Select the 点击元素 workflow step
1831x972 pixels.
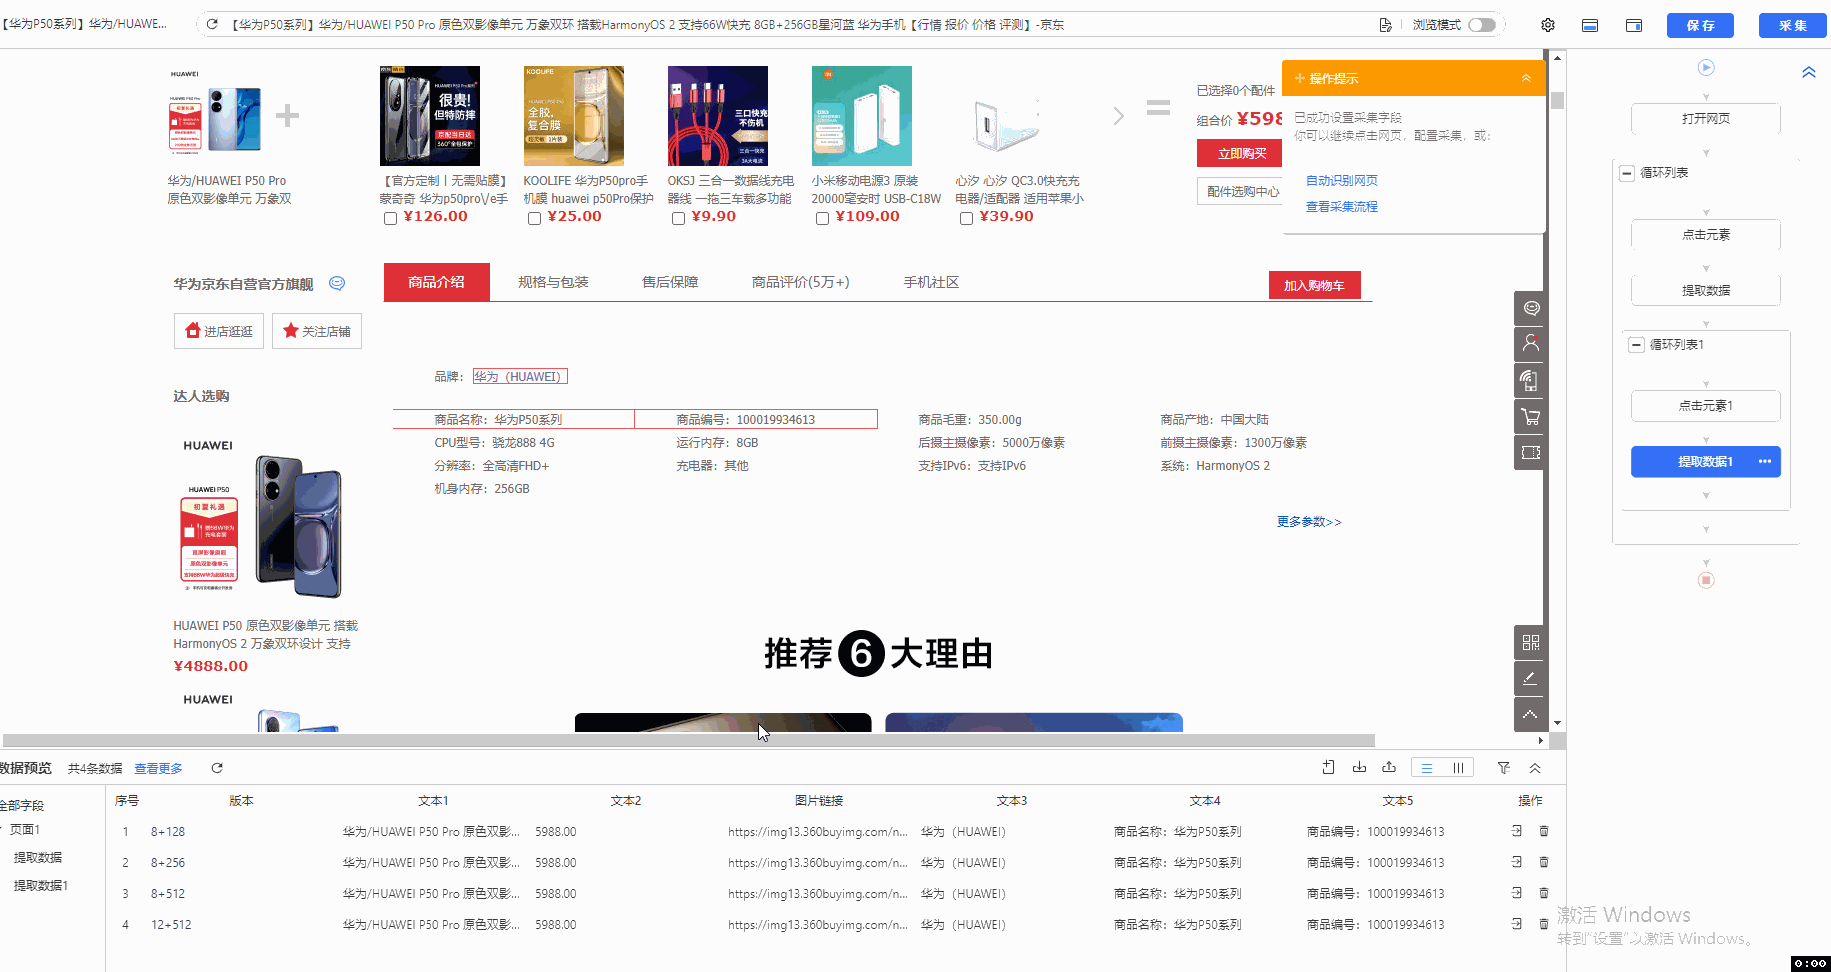pyautogui.click(x=1706, y=234)
